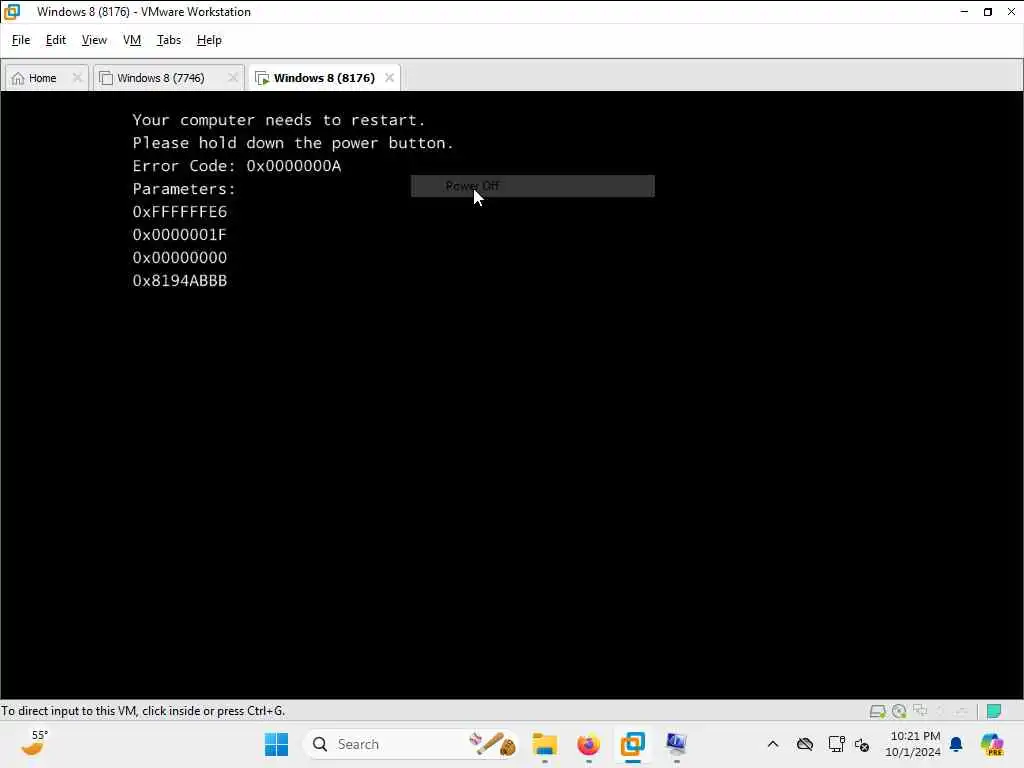Open the monitor app icon on taskbar
Screen dimensions: 1024x768
(x=676, y=744)
